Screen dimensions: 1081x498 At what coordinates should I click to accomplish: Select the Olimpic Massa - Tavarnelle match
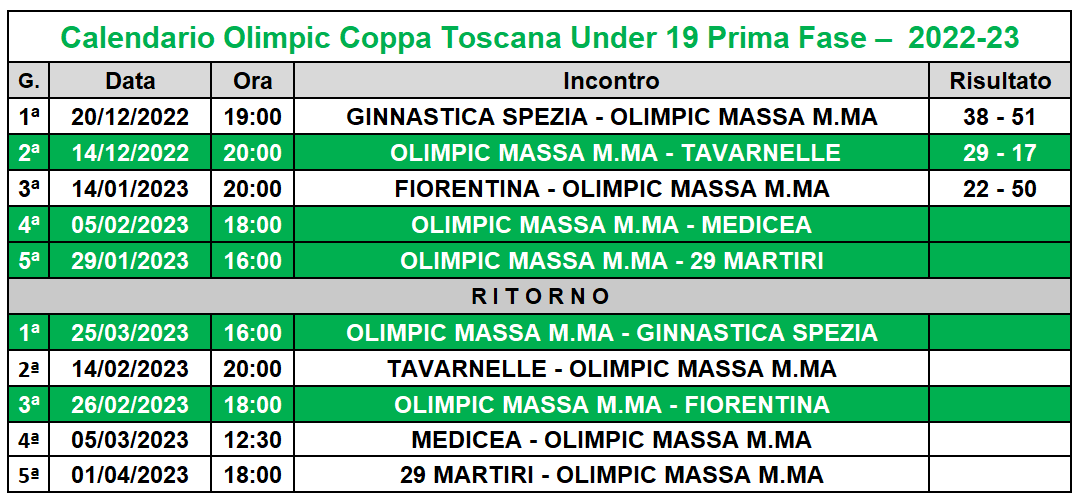tap(612, 153)
